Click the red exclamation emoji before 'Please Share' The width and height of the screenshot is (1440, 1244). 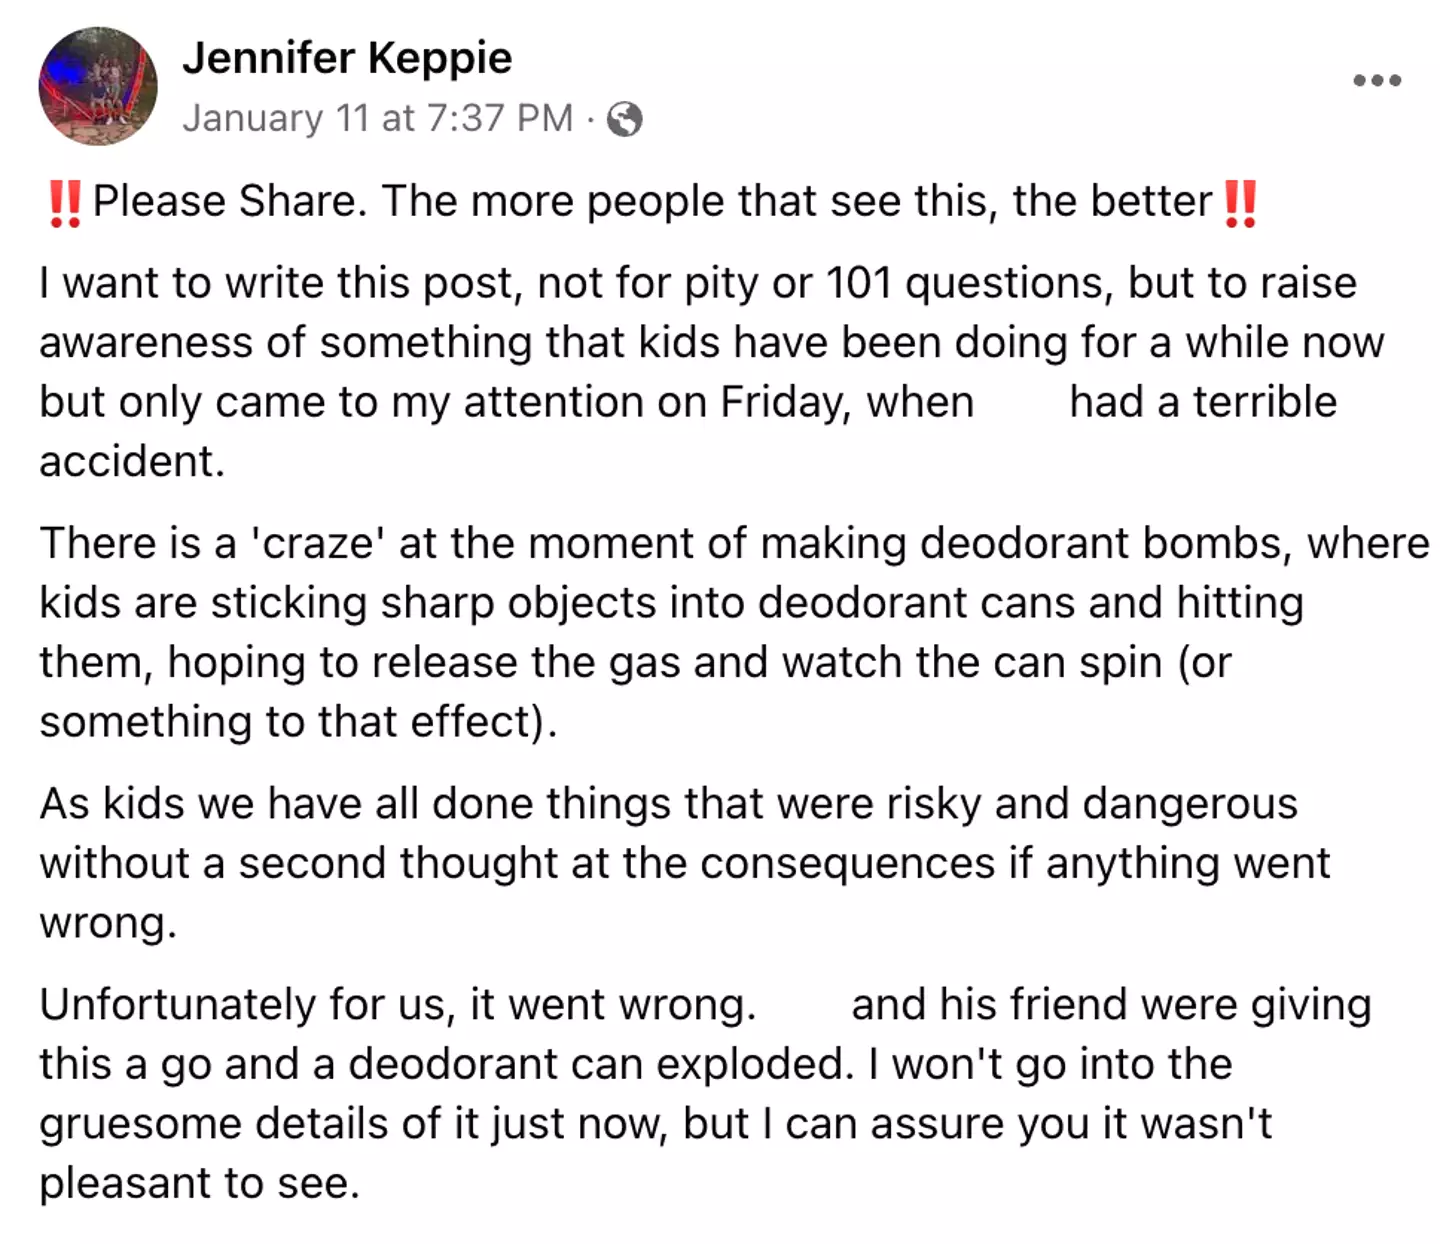pyautogui.click(x=65, y=202)
